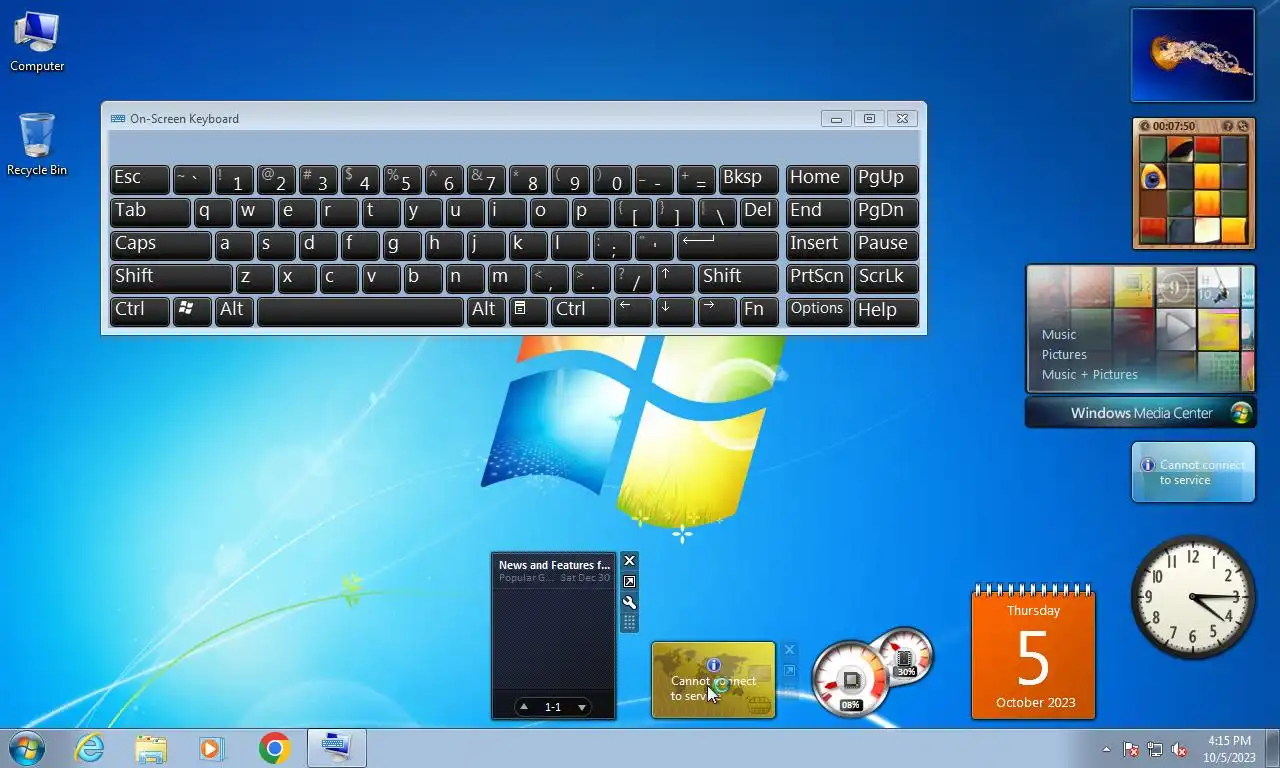Viewport: 1280px width, 768px height.
Task: Click the right arrow key on the keyboard
Action: [x=717, y=310]
